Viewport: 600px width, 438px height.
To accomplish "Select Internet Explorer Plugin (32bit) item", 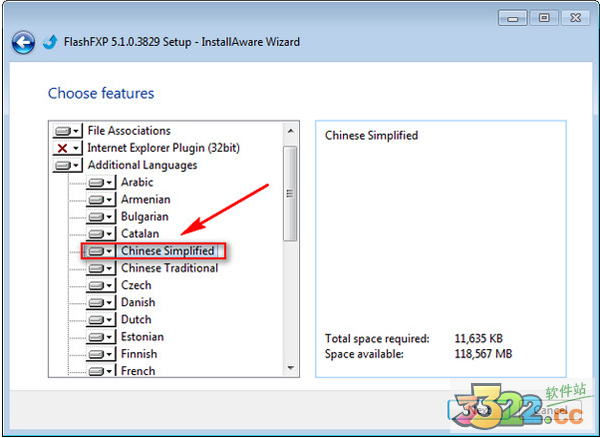I will click(x=163, y=148).
